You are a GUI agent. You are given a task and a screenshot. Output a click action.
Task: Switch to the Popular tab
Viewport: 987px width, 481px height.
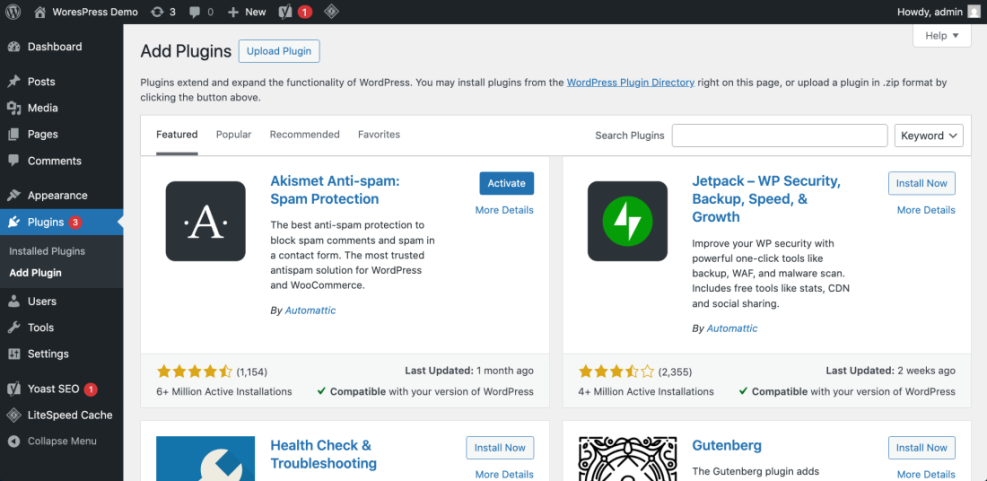click(x=234, y=134)
